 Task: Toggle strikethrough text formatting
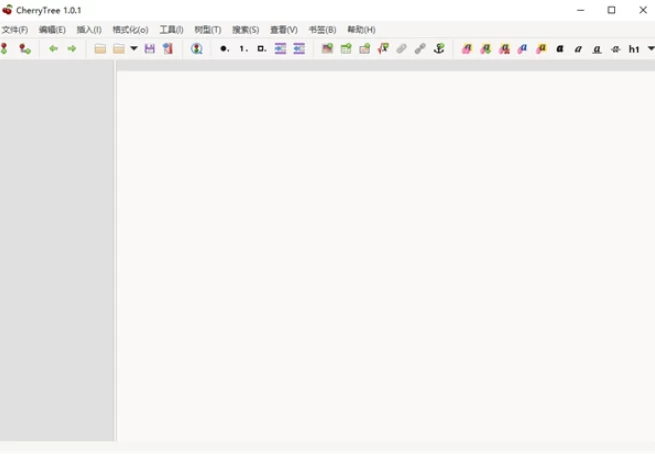(615, 49)
